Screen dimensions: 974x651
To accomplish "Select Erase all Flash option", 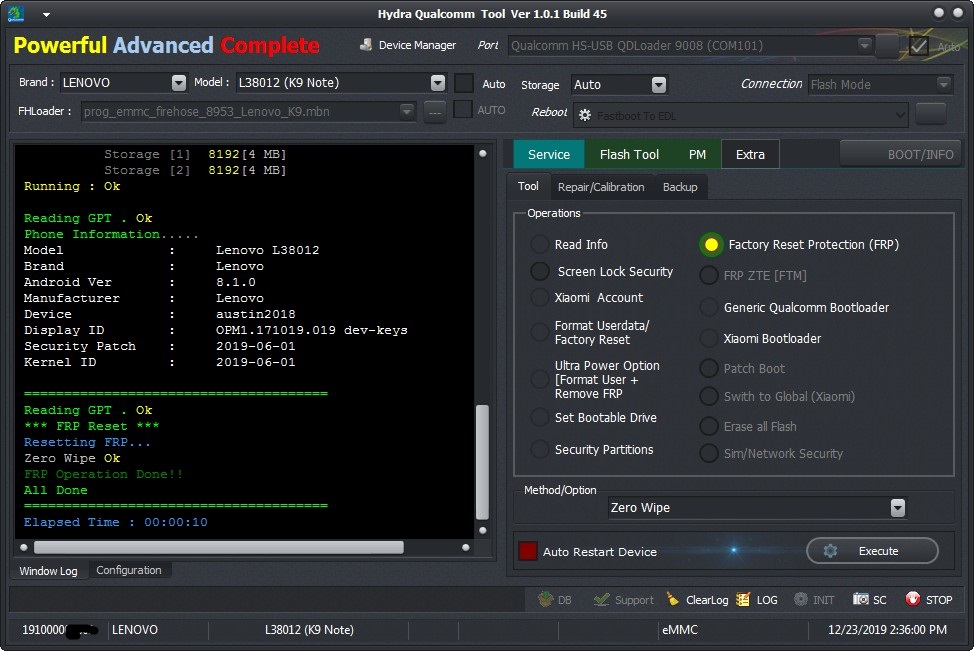I will point(709,426).
